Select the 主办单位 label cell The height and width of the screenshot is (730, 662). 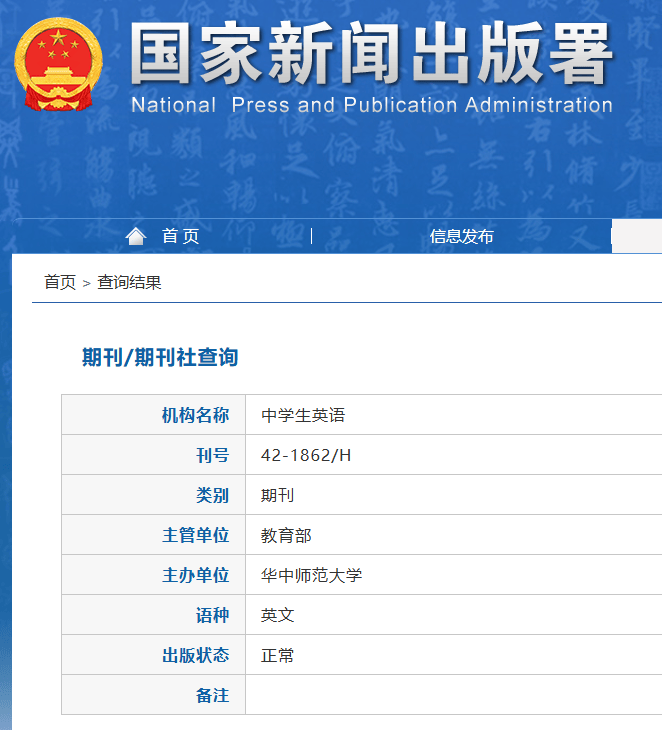point(154,575)
